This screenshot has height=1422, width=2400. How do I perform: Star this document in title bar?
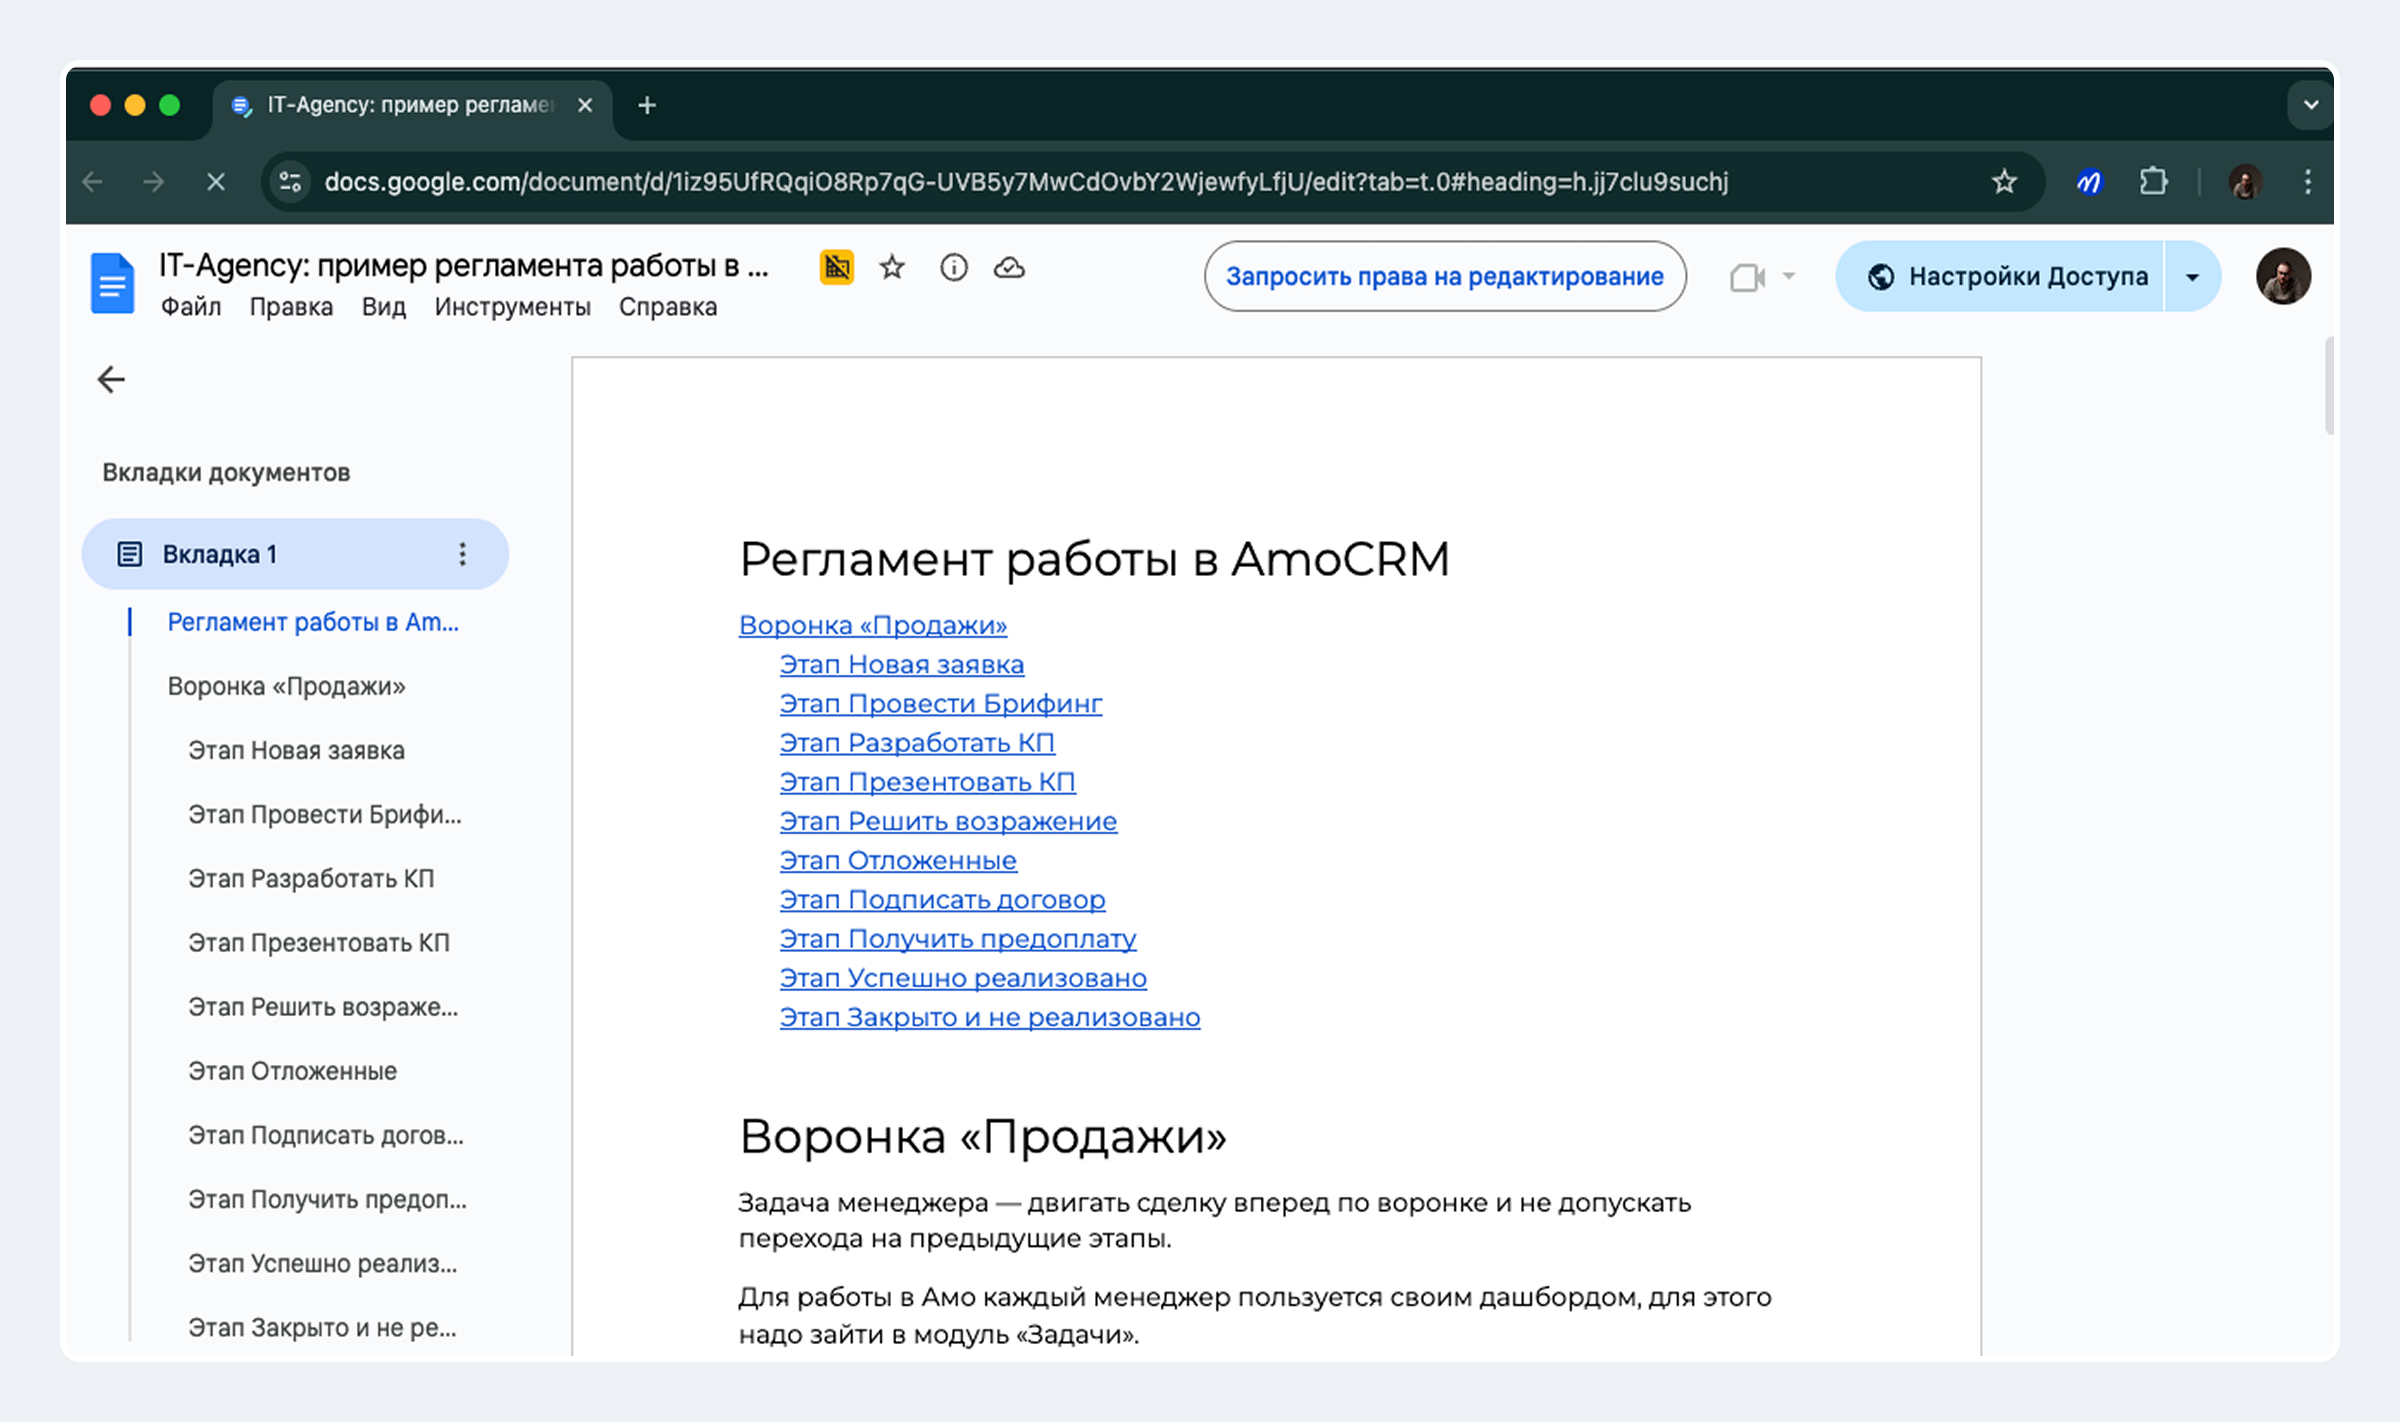coord(892,268)
